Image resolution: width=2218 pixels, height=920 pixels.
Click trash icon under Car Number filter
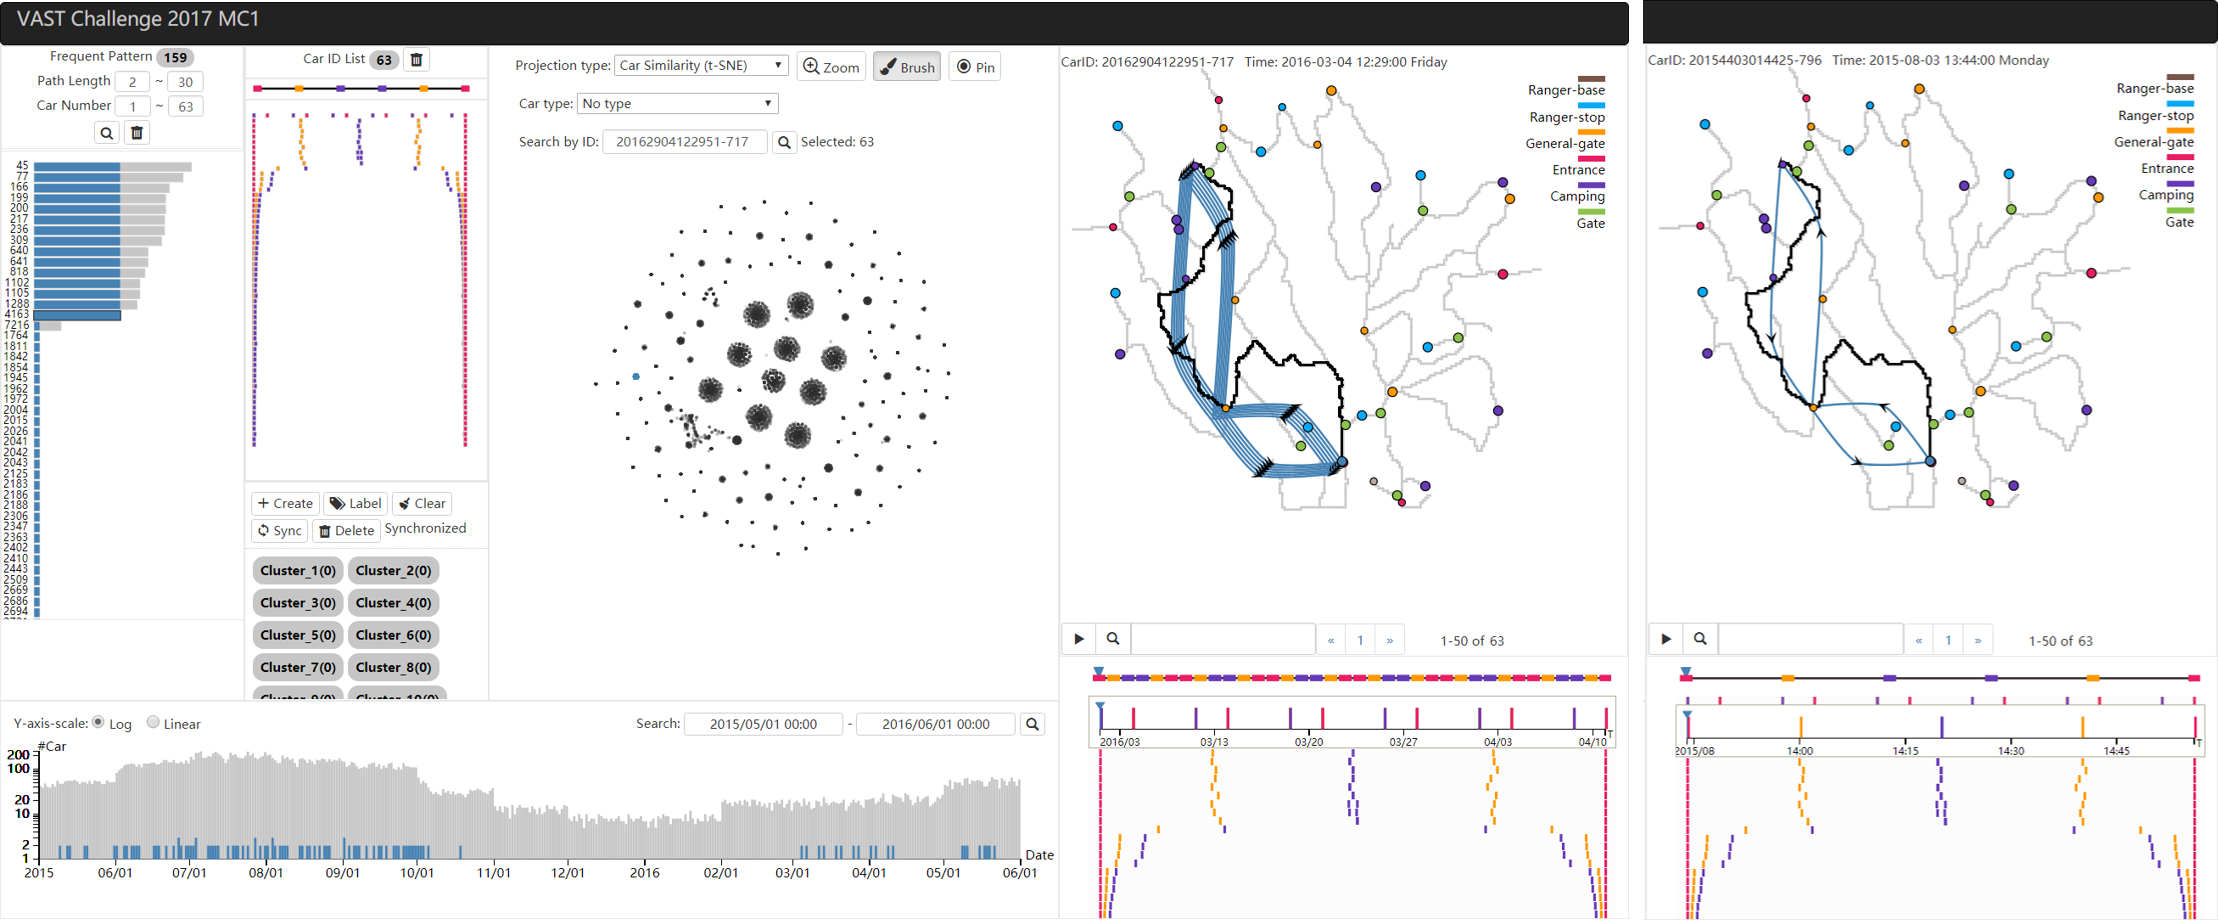coord(137,133)
